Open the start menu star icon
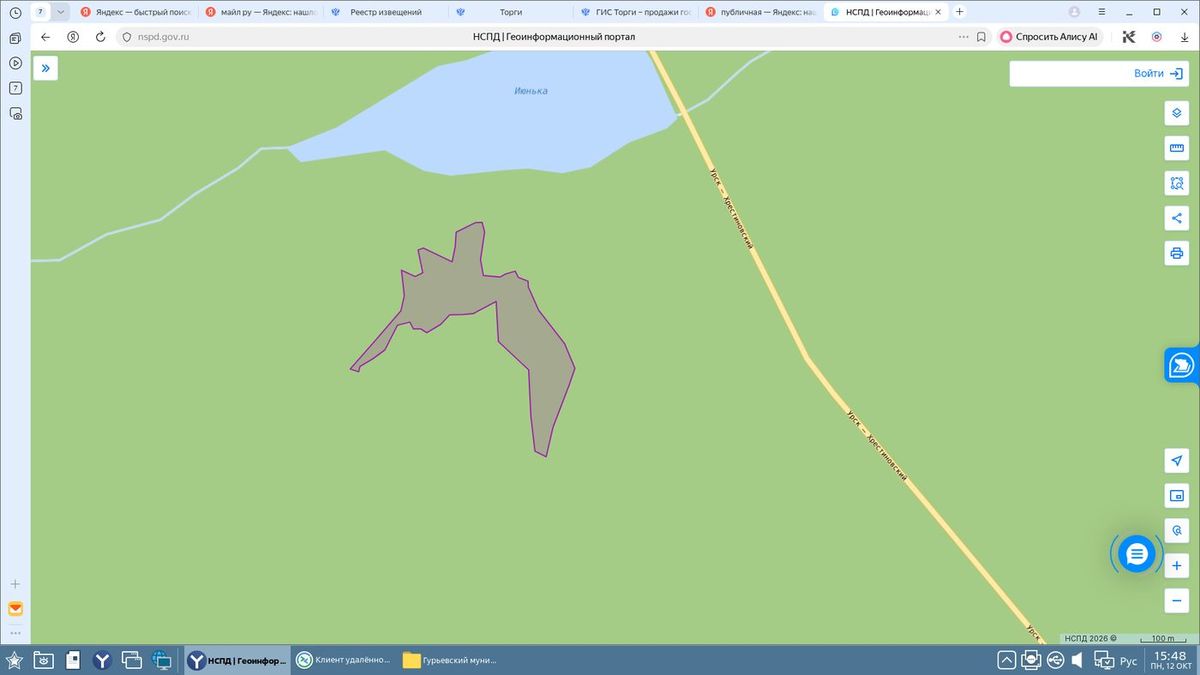 (14, 660)
